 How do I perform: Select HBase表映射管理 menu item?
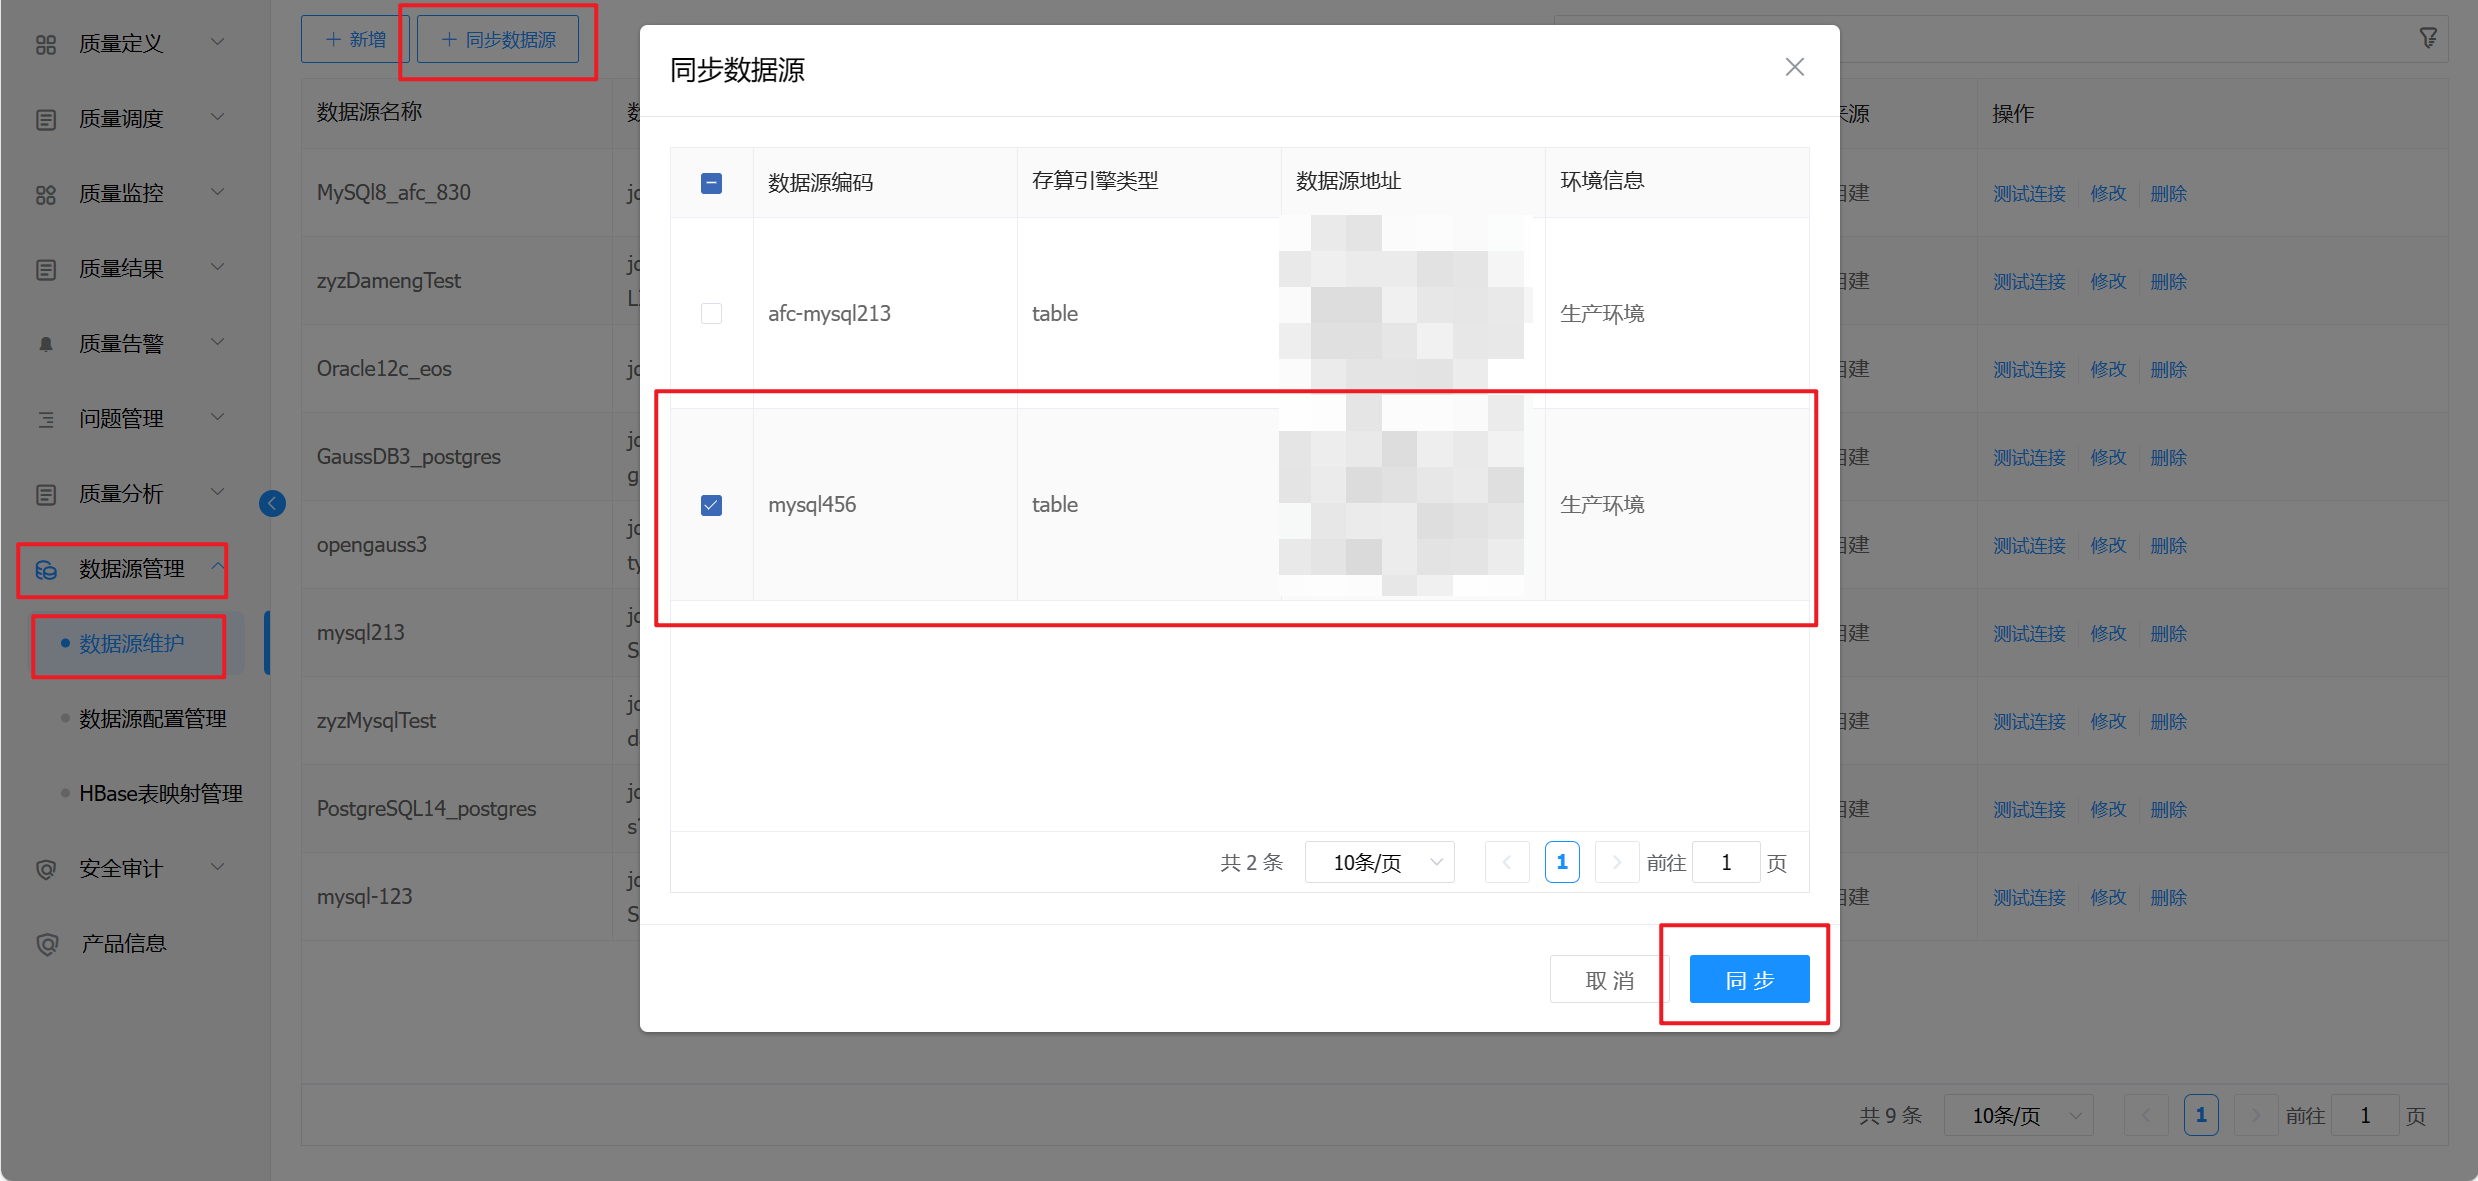(x=160, y=794)
